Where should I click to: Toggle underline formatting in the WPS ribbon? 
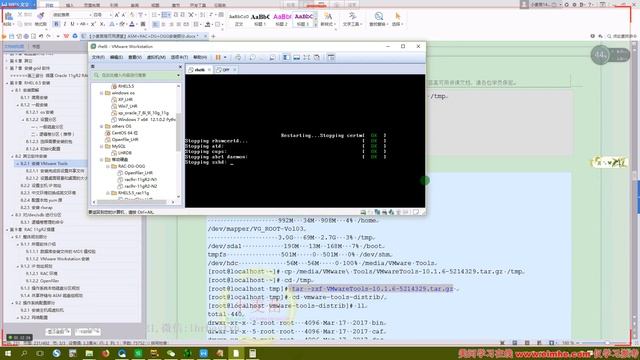click(x=73, y=24)
